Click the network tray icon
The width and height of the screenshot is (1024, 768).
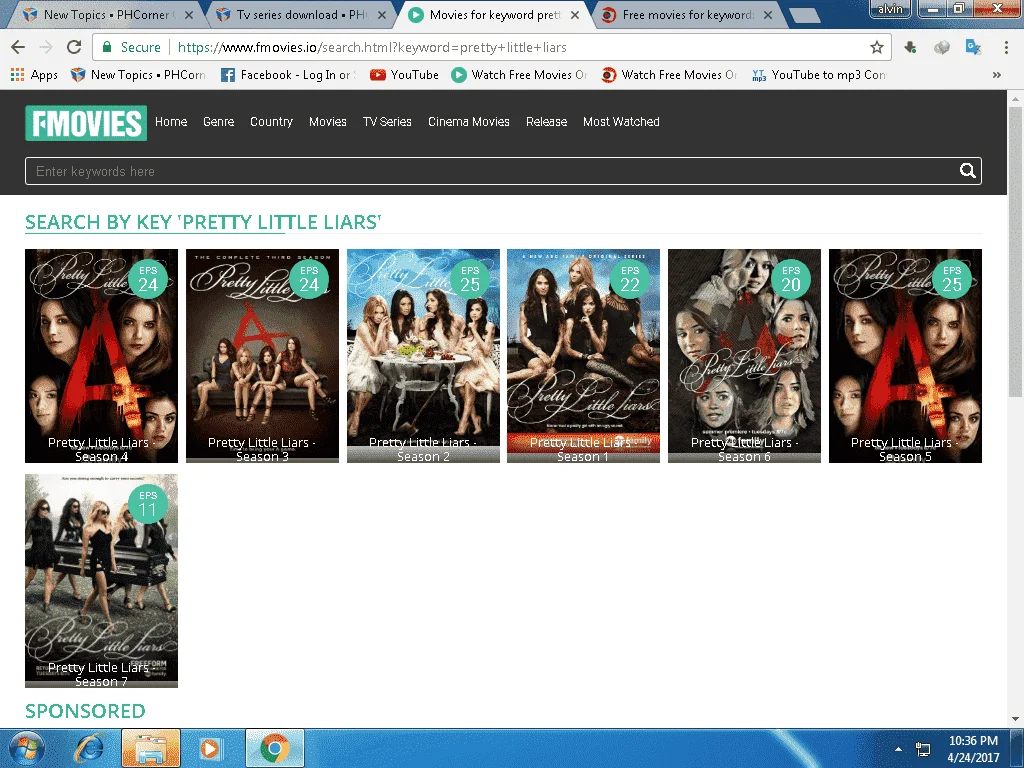tap(923, 749)
